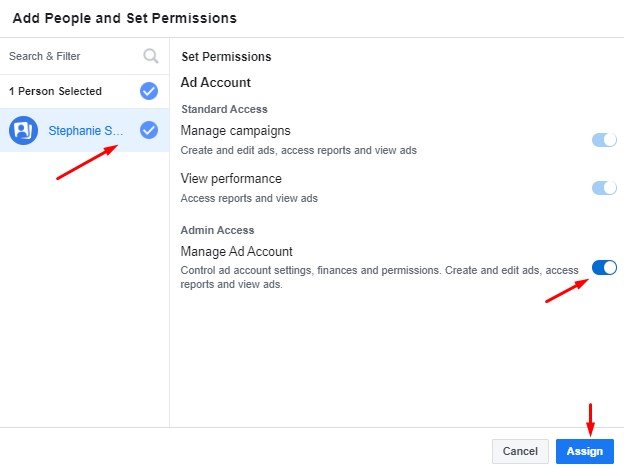
Task: Deselect the checkmark next to Stephanie S.
Action: pos(149,130)
